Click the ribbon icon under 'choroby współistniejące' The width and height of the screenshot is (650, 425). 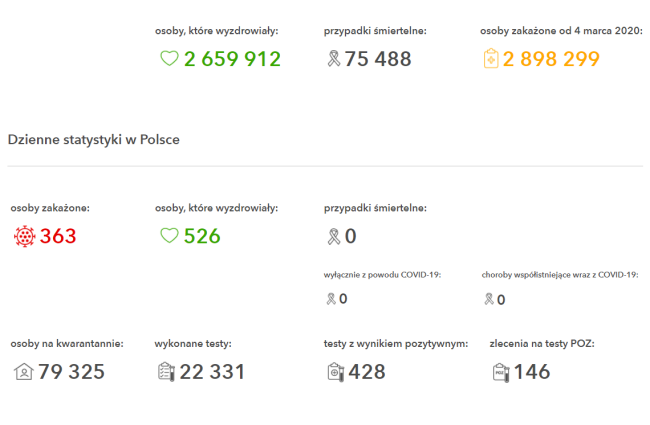489,298
